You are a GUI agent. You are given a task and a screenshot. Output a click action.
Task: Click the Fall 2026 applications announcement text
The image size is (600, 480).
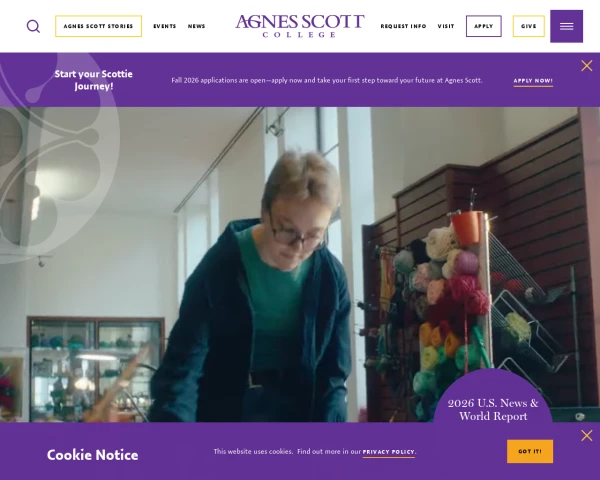tap(327, 80)
